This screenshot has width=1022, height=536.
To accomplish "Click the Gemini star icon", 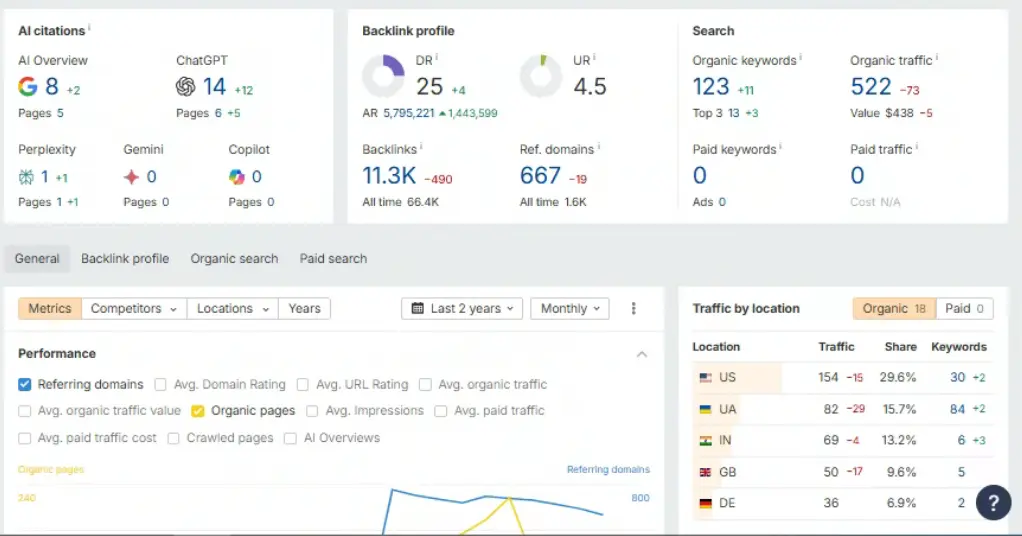I will 132,177.
